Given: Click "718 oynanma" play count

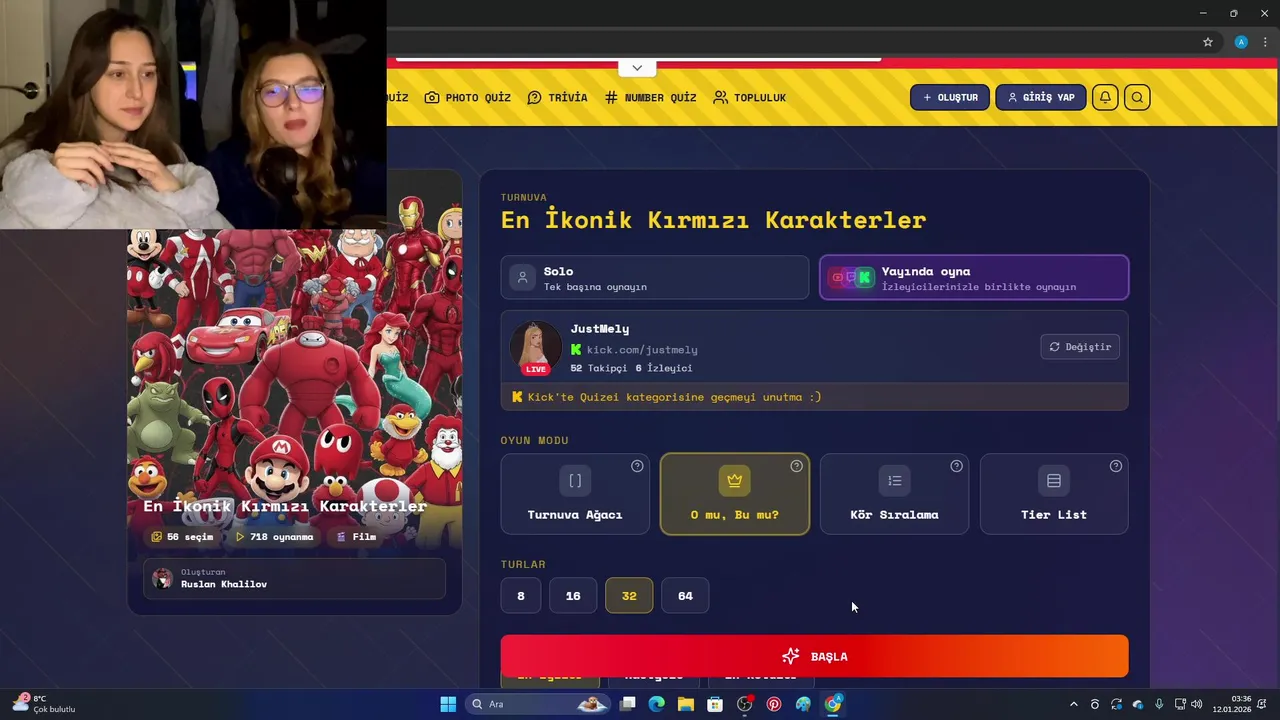Looking at the screenshot, I should tap(274, 537).
